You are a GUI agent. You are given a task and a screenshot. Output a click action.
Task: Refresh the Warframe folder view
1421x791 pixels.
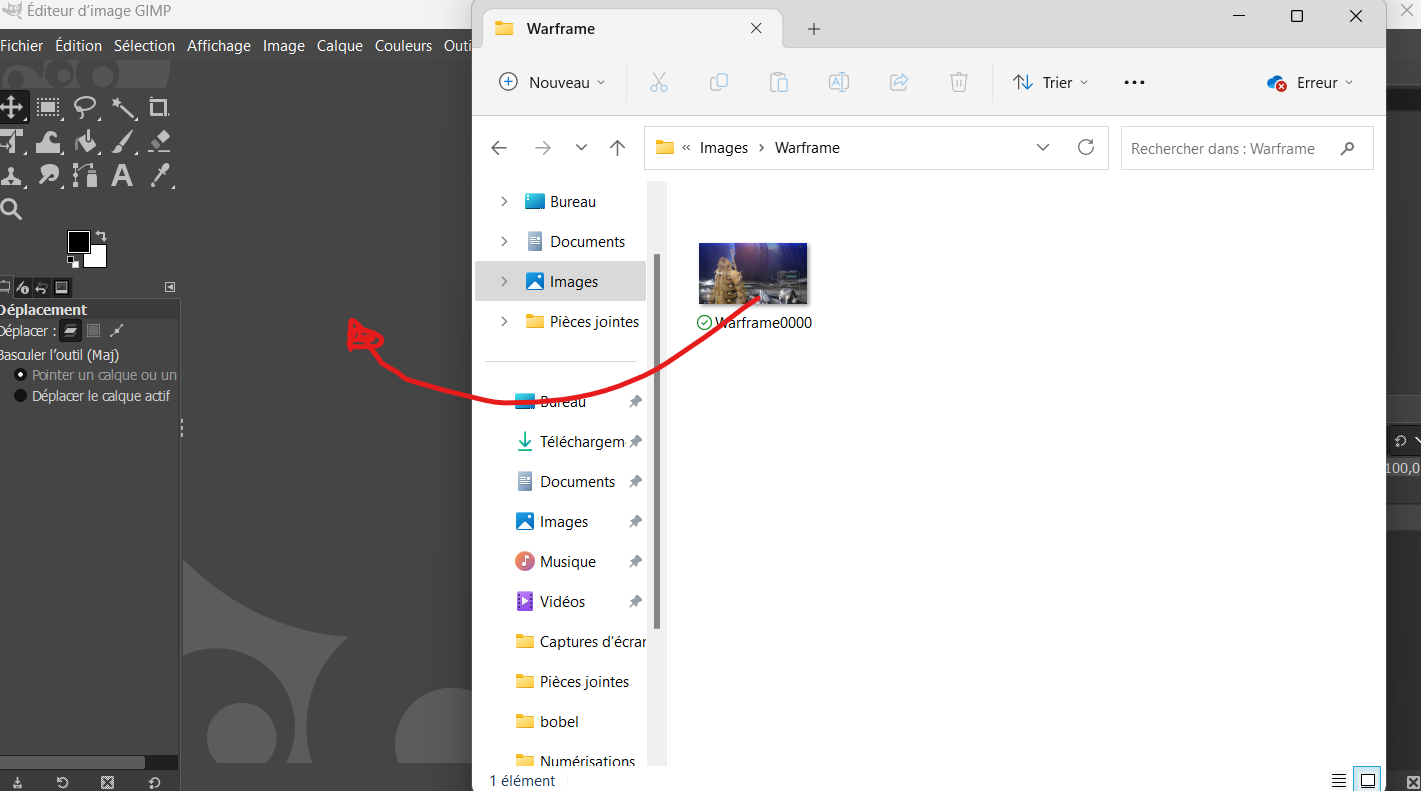(1086, 147)
